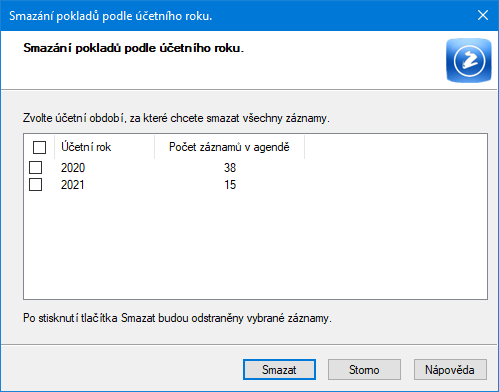The width and height of the screenshot is (499, 392).
Task: Close the dialog with the X button
Action: 483,15
